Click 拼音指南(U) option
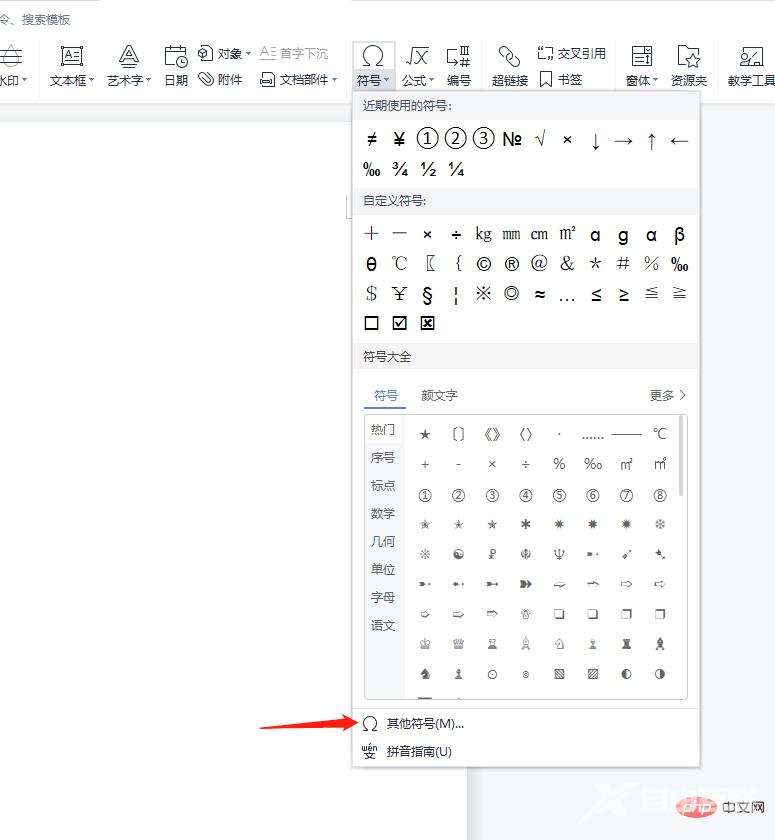The image size is (775, 840). tap(419, 752)
